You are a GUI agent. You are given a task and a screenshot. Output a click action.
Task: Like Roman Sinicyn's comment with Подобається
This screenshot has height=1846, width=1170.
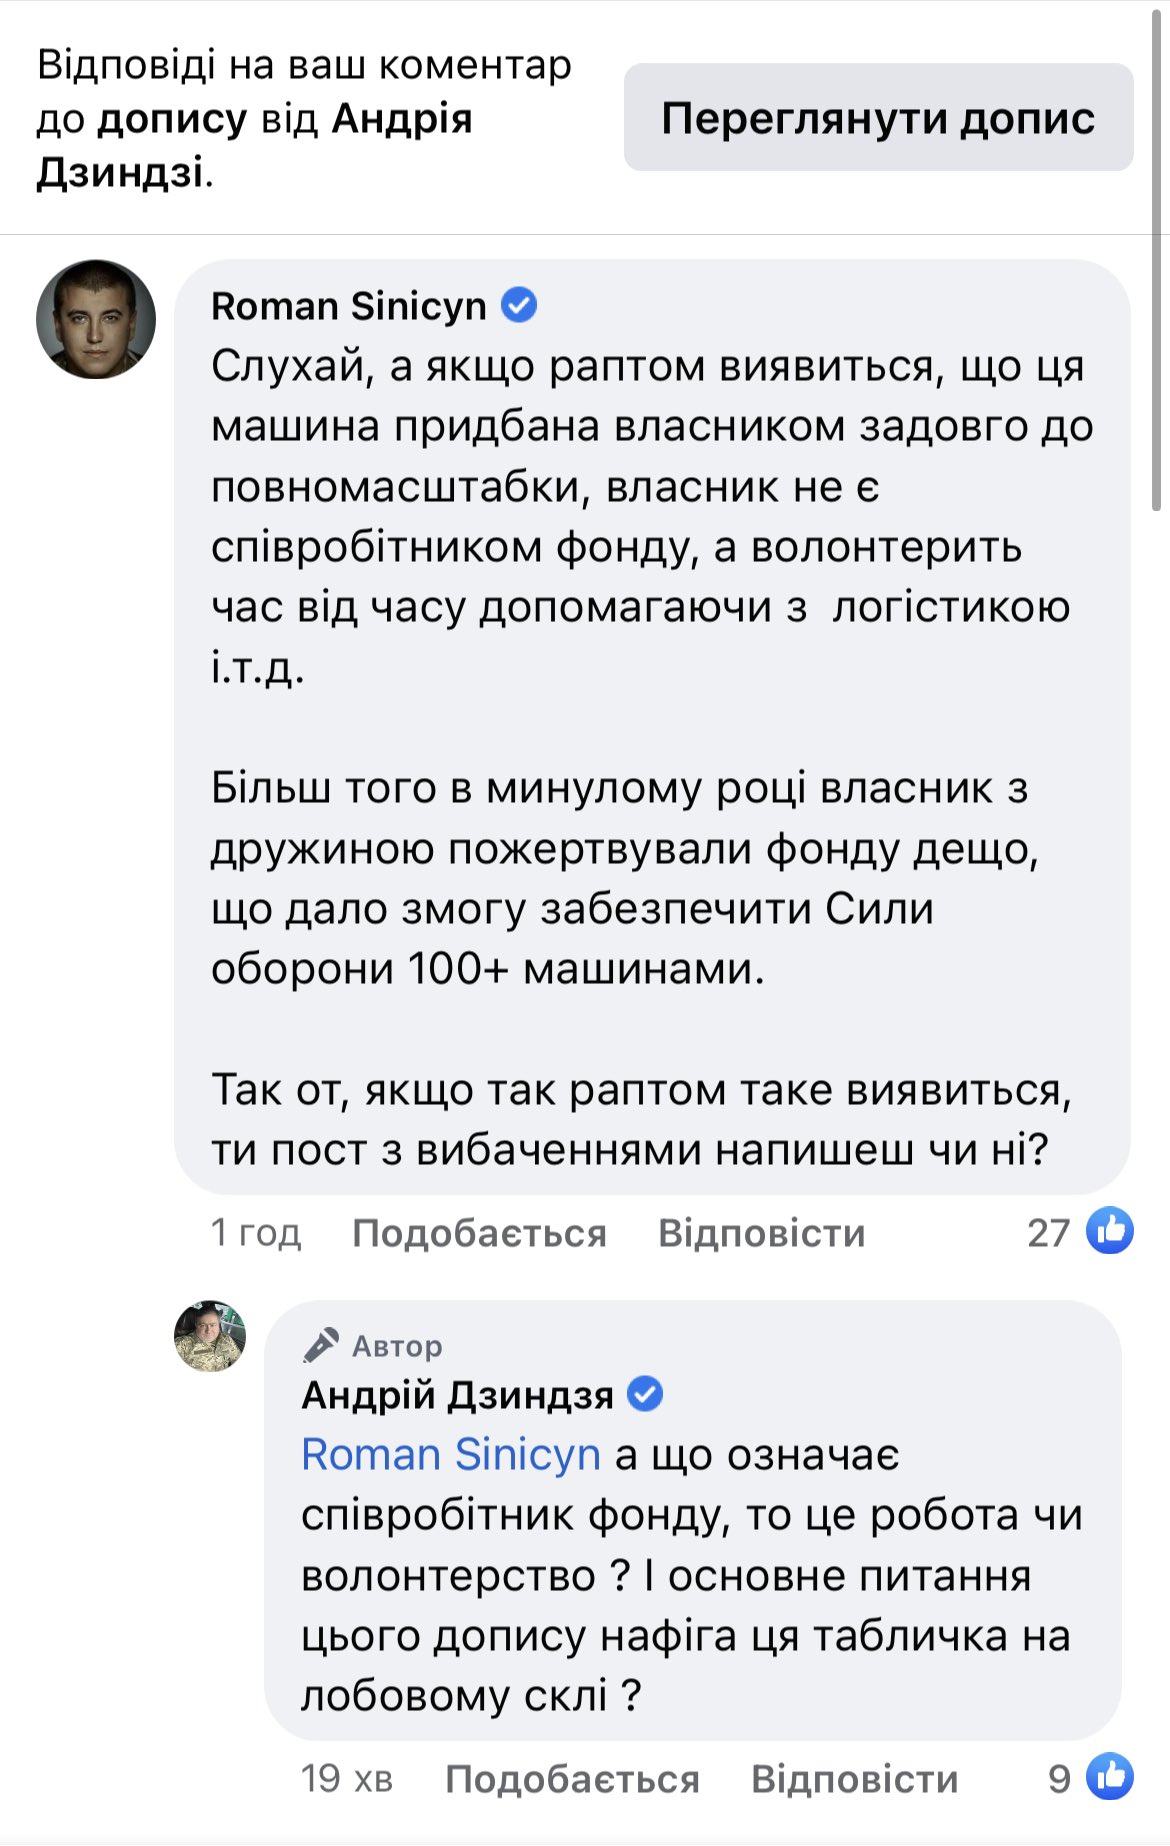click(479, 1233)
